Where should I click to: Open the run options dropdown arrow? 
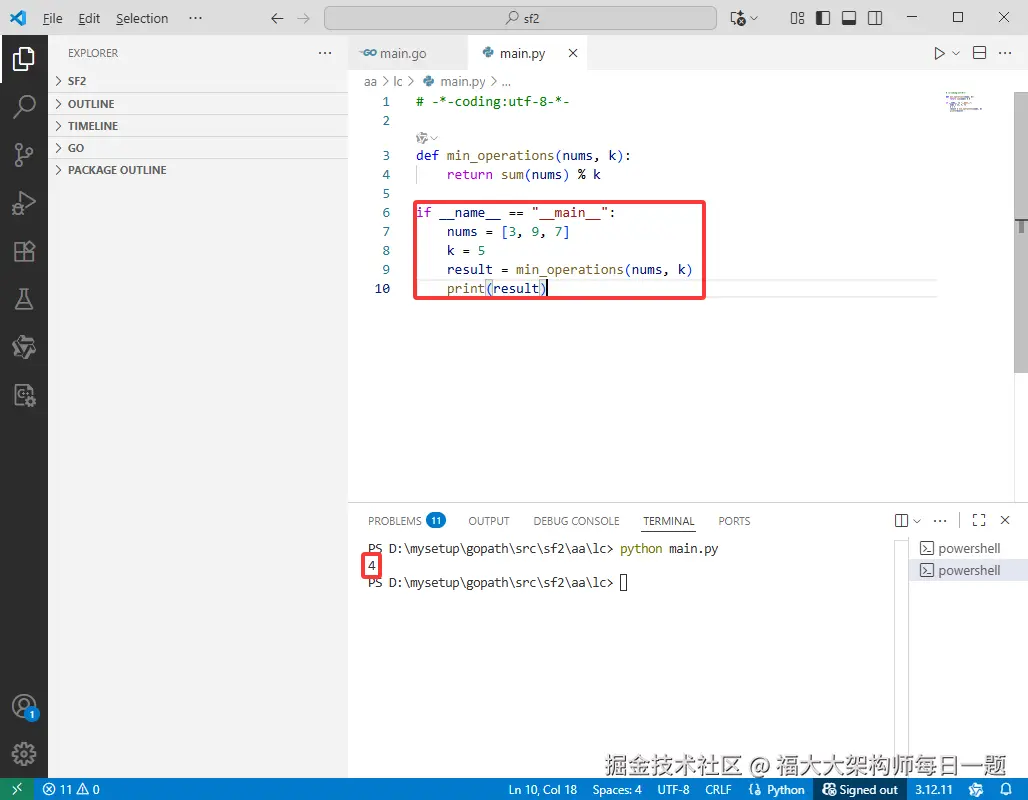(x=956, y=53)
